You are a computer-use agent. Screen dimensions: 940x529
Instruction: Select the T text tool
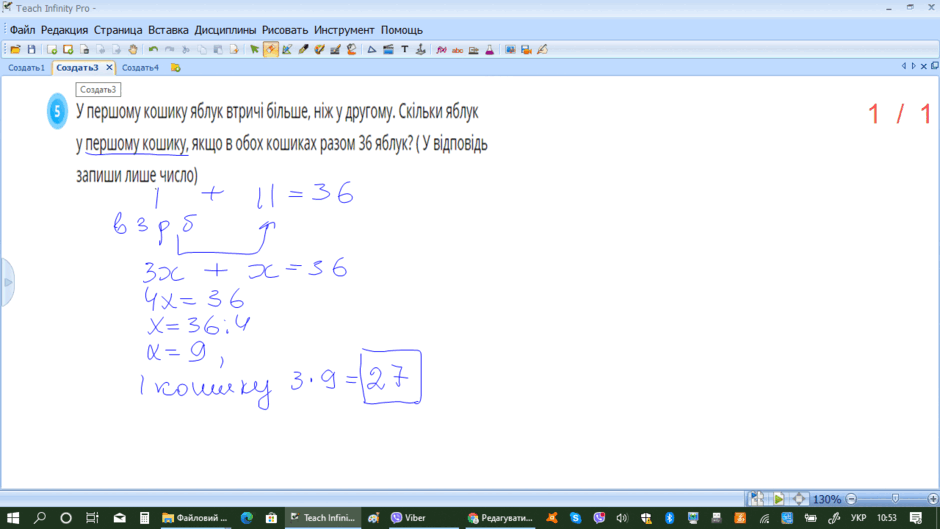[x=405, y=50]
